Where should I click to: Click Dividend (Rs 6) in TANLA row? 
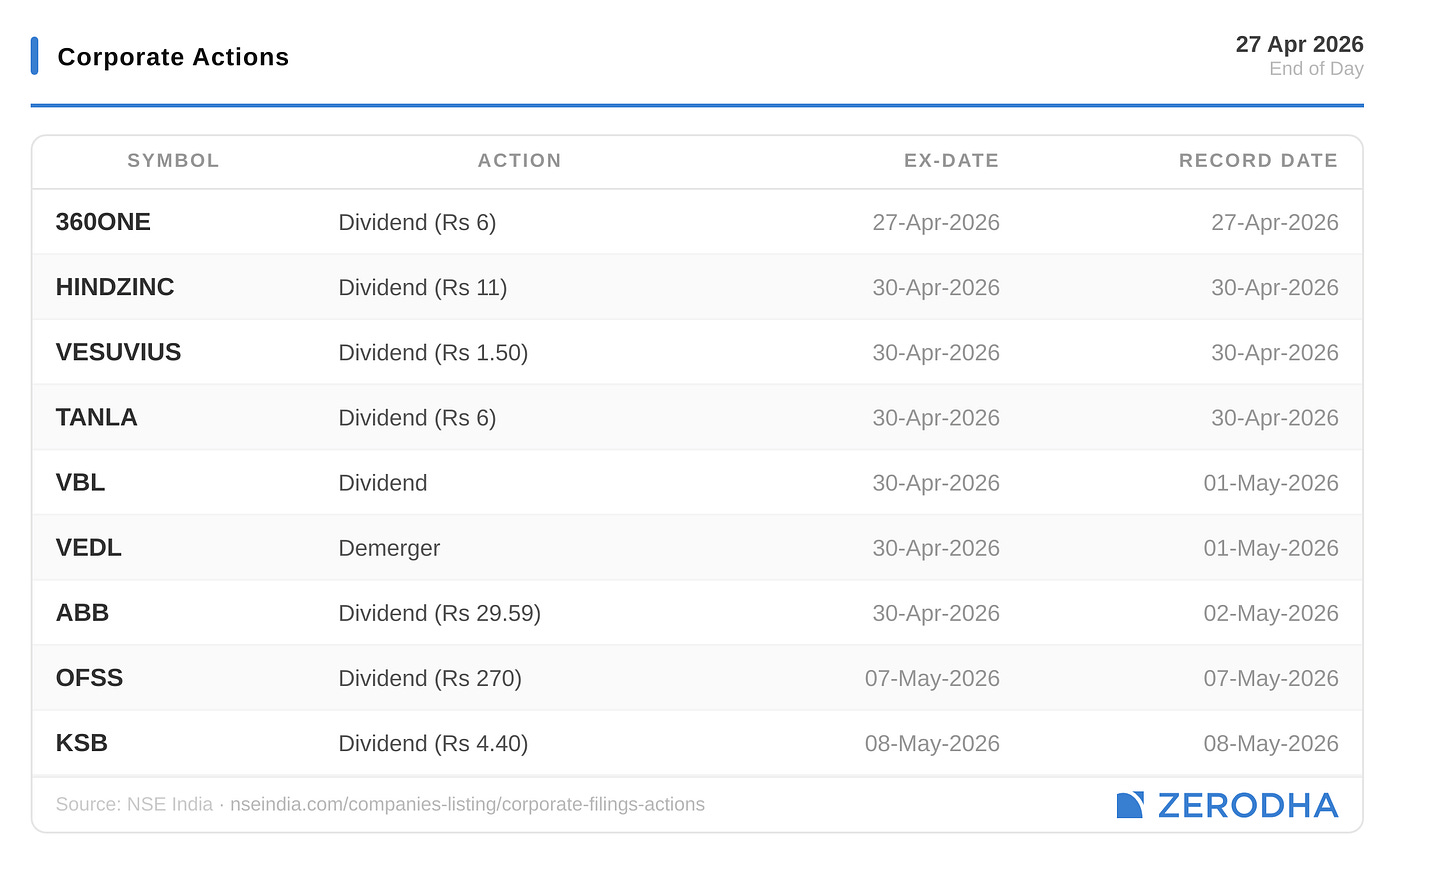[x=417, y=417]
